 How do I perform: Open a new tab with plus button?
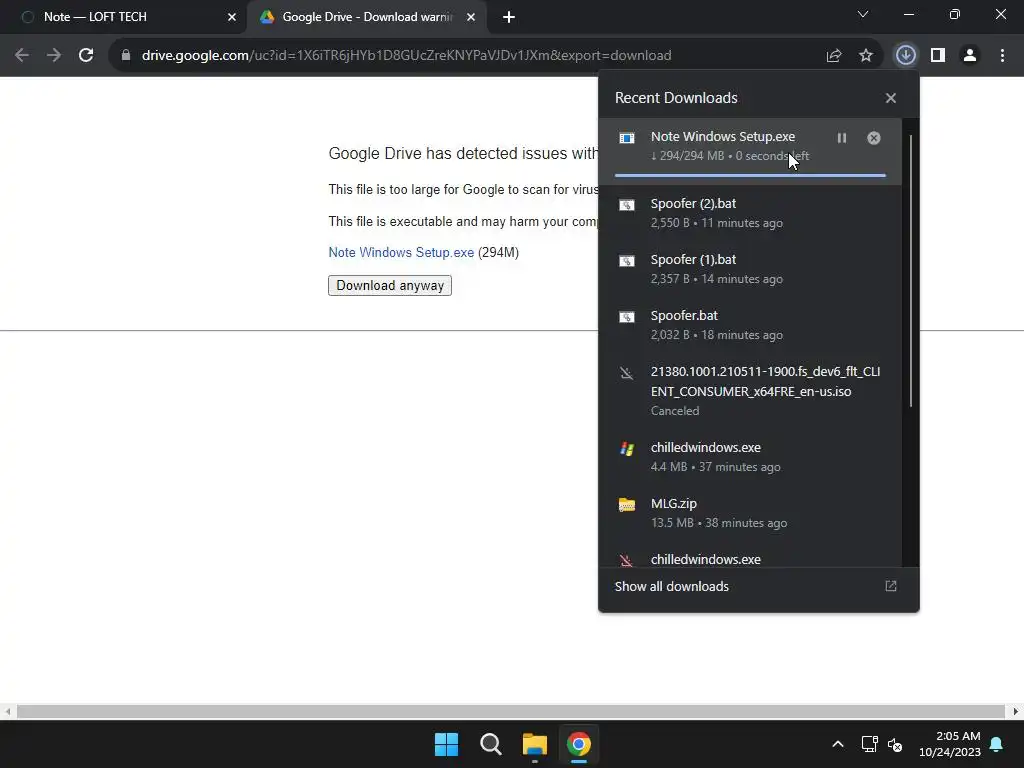point(509,17)
